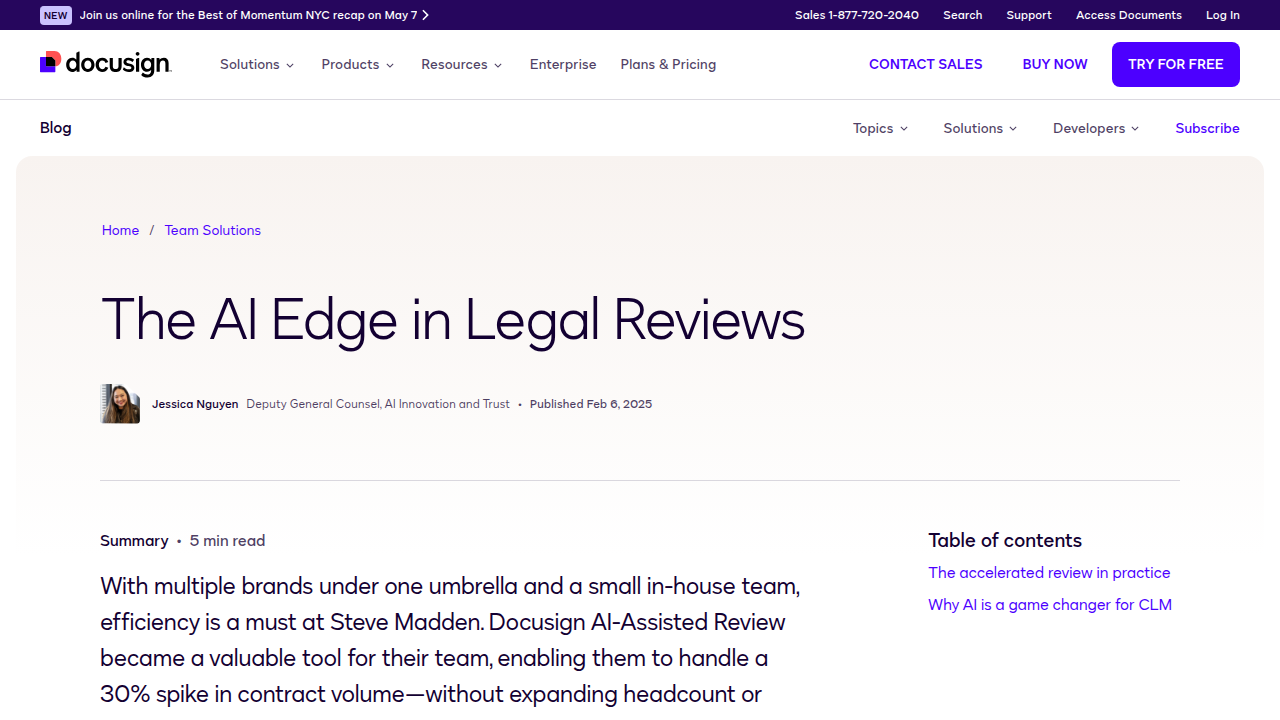Click author name Jessica Nguyen

click(195, 404)
